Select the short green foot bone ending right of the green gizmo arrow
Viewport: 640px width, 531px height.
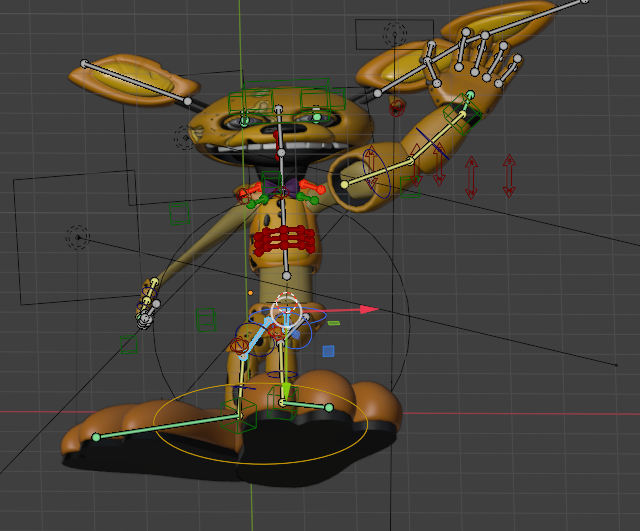point(306,405)
